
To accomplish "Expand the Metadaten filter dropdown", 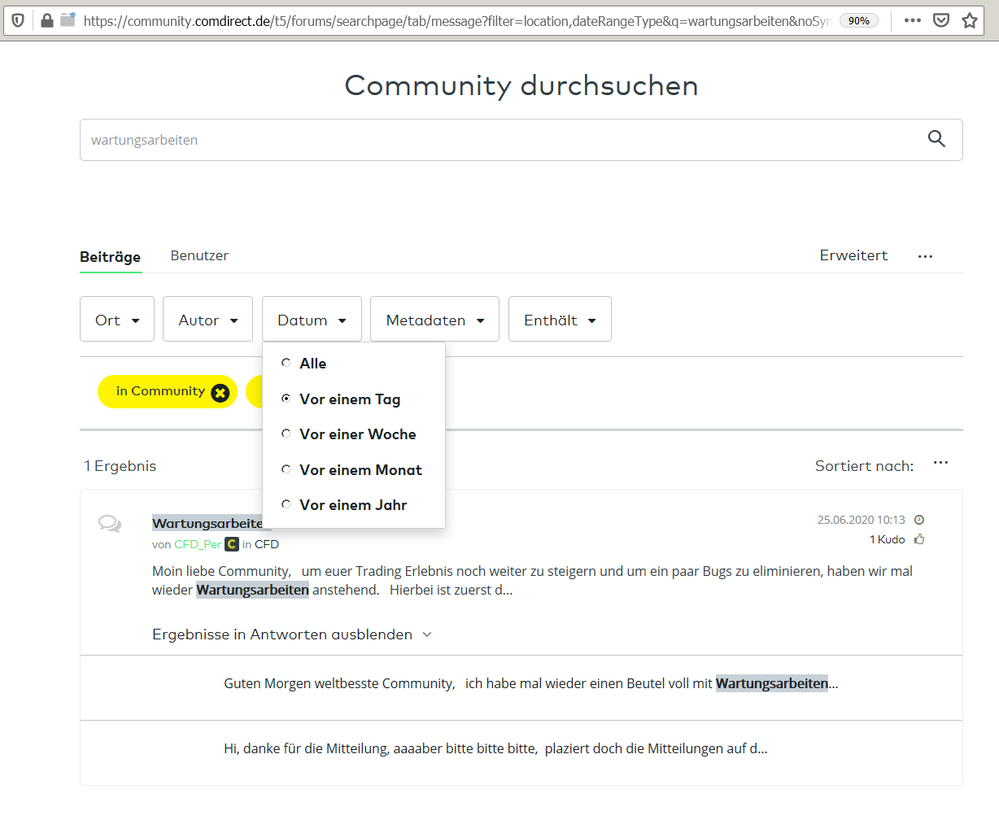I will tap(434, 320).
